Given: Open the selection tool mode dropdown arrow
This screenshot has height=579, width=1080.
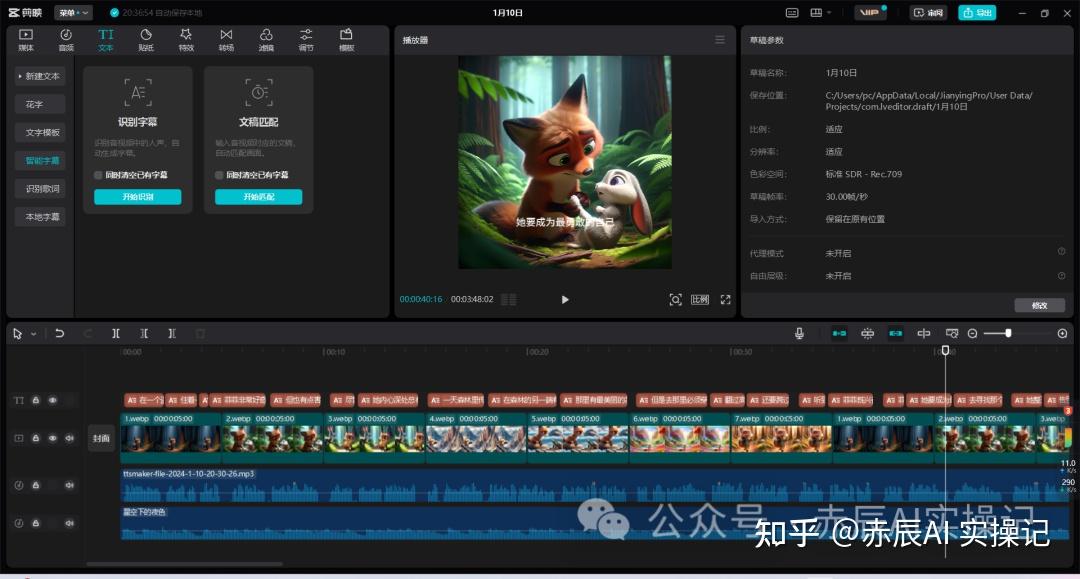Looking at the screenshot, I should pyautogui.click(x=33, y=334).
